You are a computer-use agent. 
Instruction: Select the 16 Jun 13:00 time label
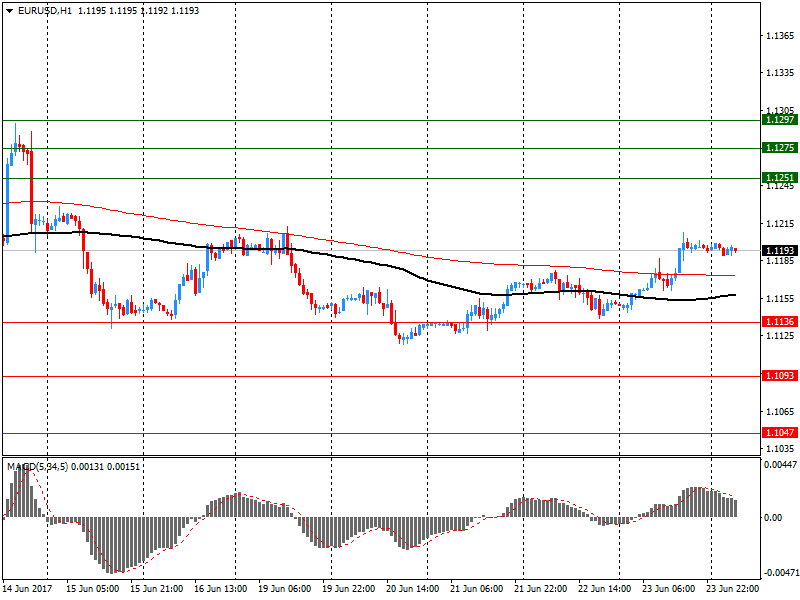220,589
